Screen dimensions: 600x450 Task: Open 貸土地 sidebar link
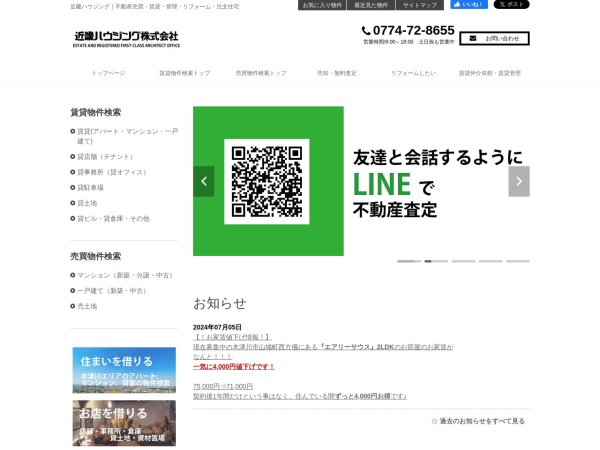(87, 203)
